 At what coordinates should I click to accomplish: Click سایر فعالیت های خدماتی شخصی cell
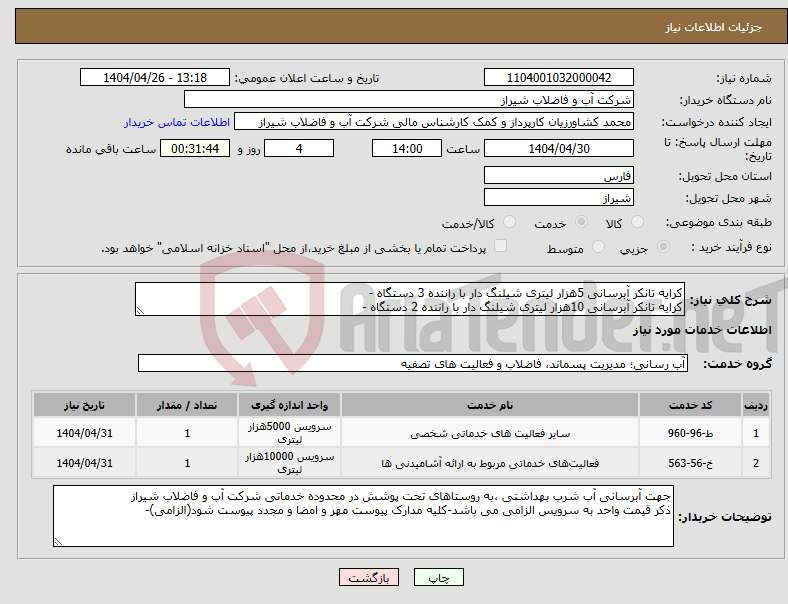click(490, 433)
